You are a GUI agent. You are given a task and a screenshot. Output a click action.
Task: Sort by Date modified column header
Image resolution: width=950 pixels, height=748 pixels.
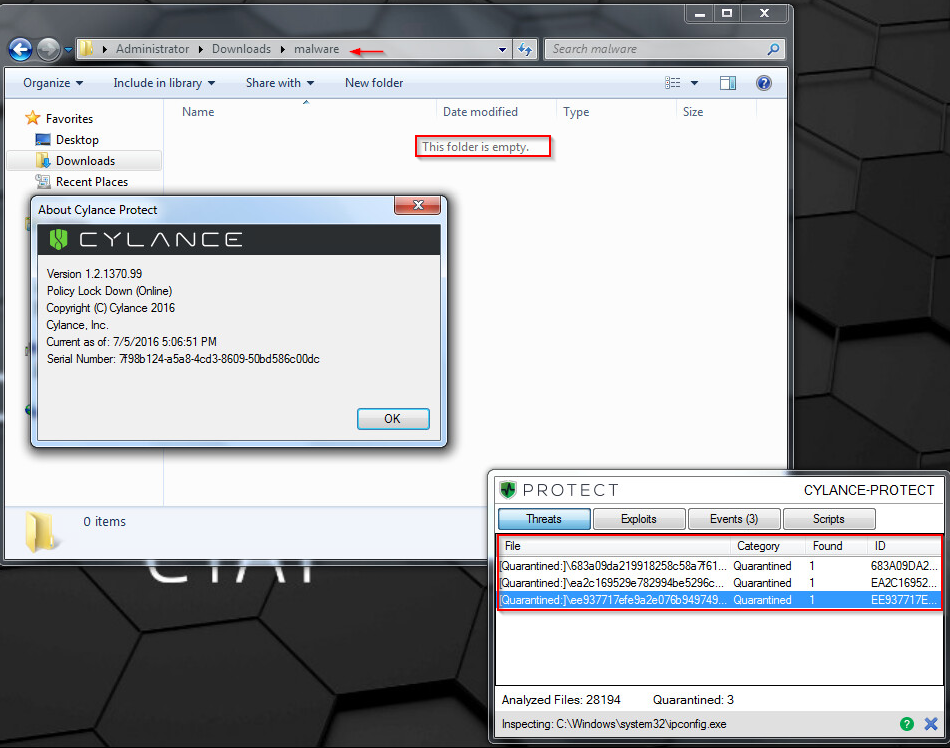tap(480, 112)
